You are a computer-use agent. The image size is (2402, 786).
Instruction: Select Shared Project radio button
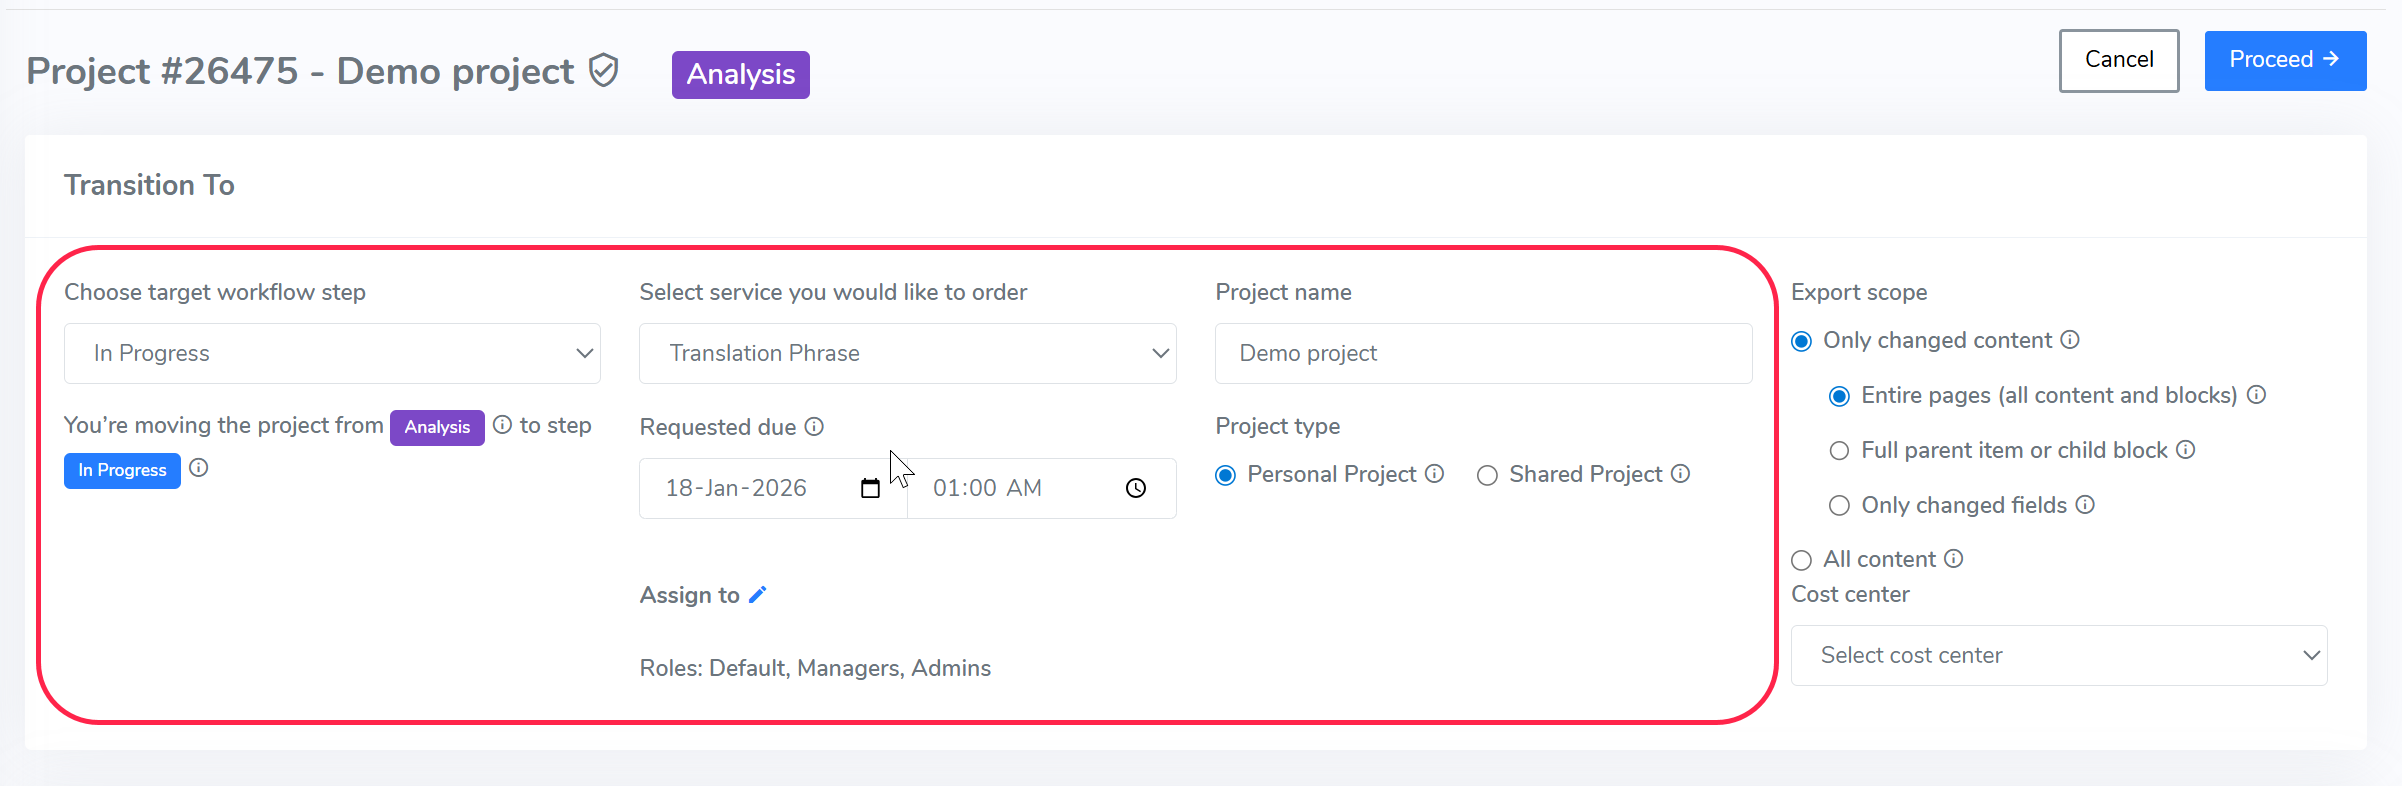pos(1488,476)
